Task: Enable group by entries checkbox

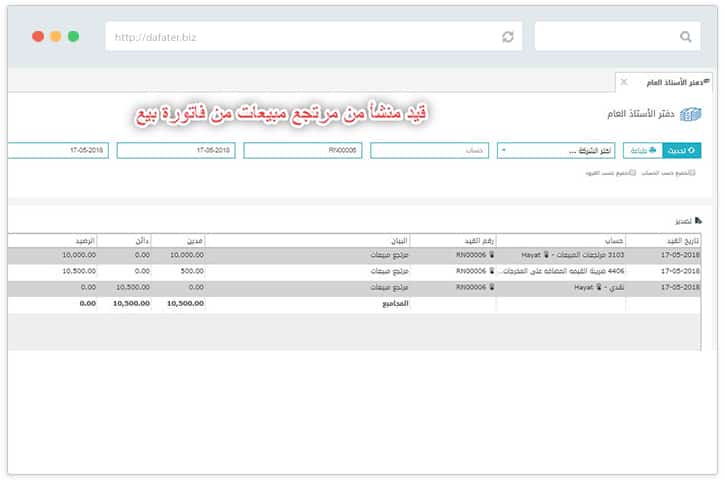Action: point(633,173)
